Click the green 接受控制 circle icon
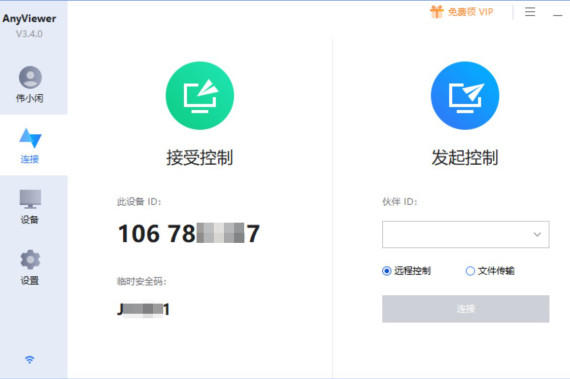The width and height of the screenshot is (570, 379). [200, 96]
